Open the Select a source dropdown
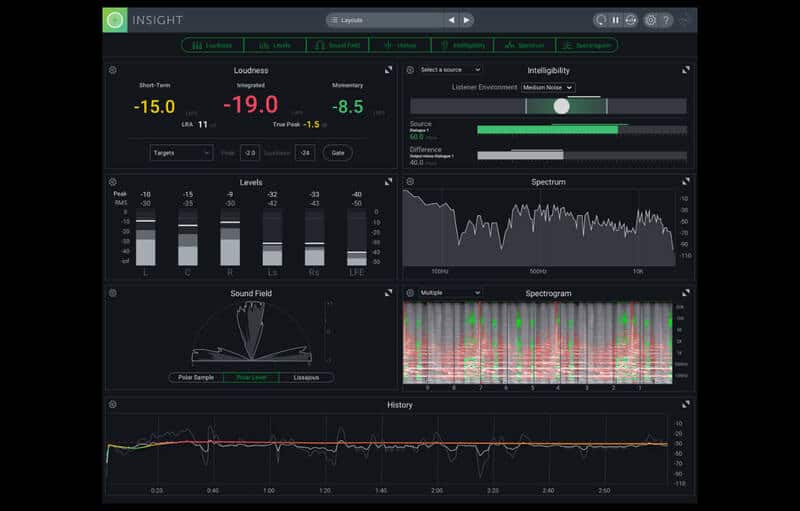Screen dimensions: 800x511 pos(450,69)
